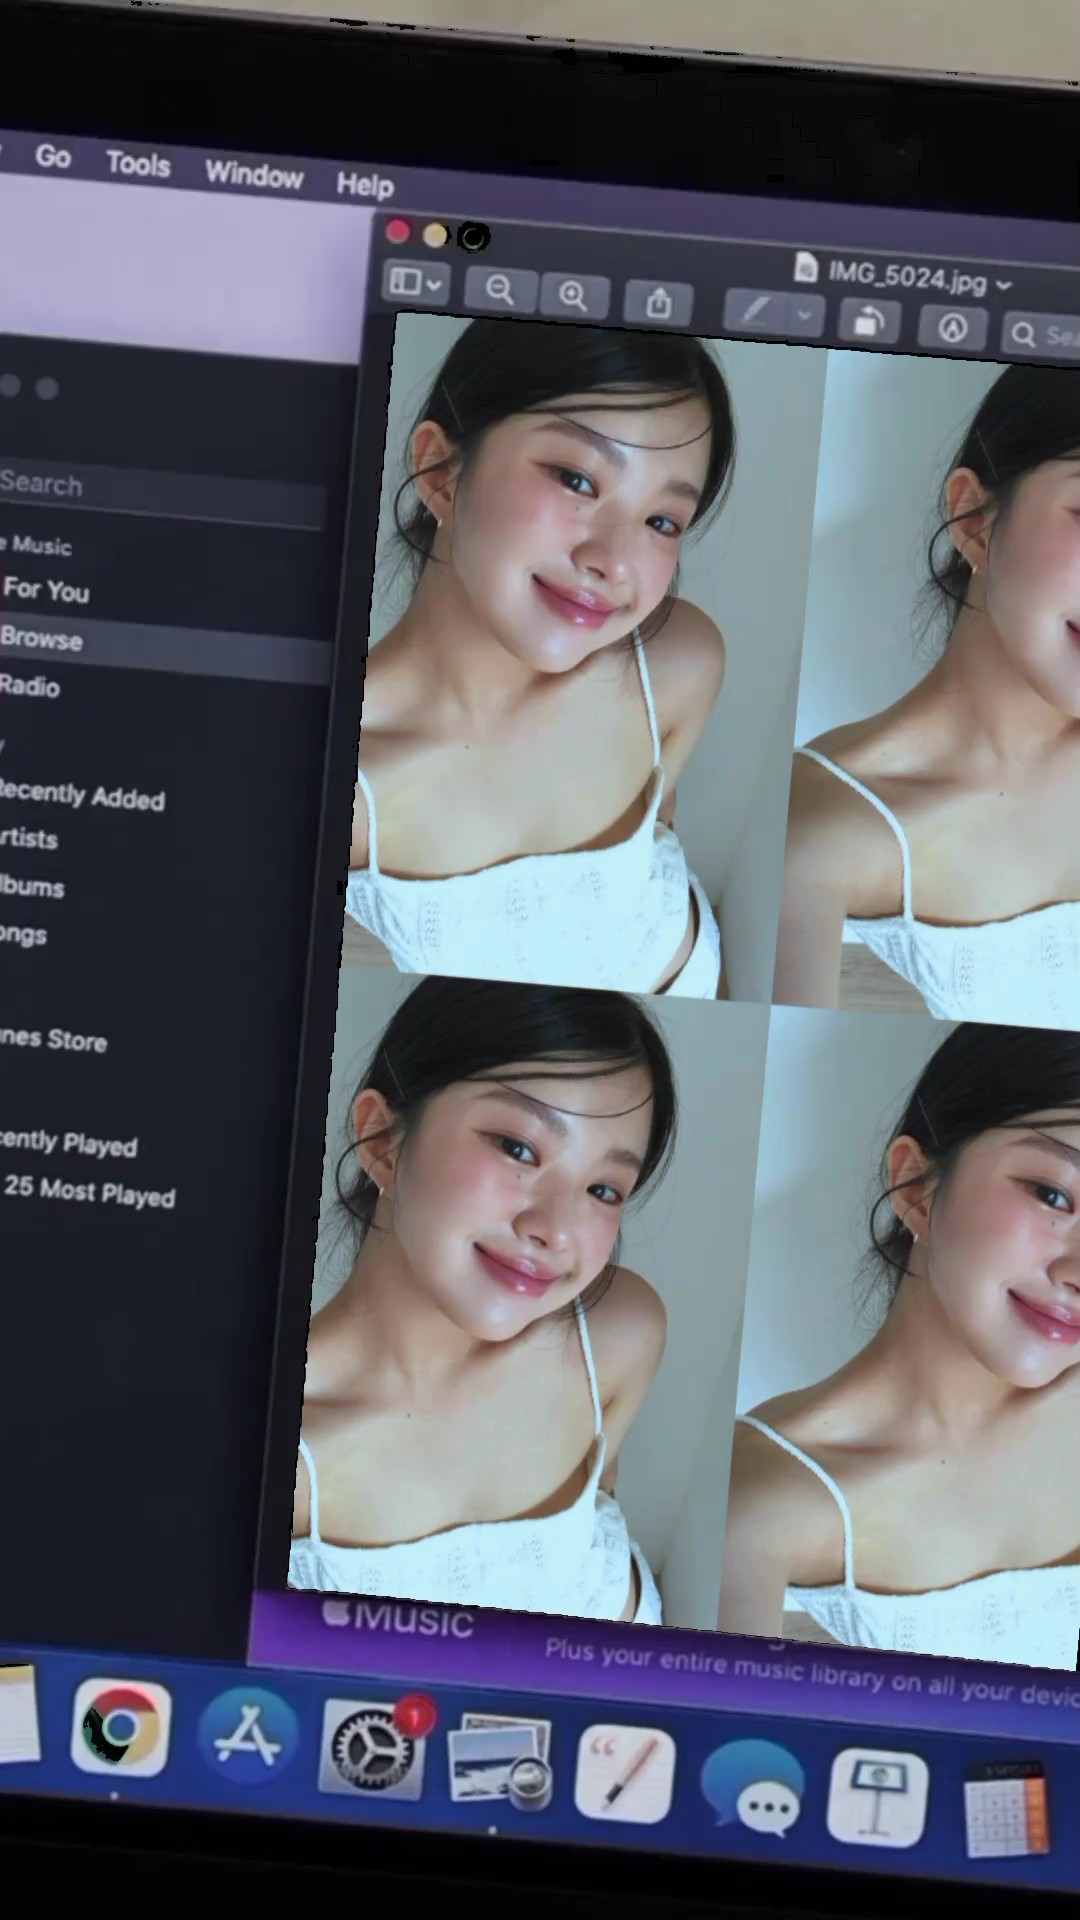Click the zoom in magnifier in Preview
1080x1920 pixels.
click(573, 296)
